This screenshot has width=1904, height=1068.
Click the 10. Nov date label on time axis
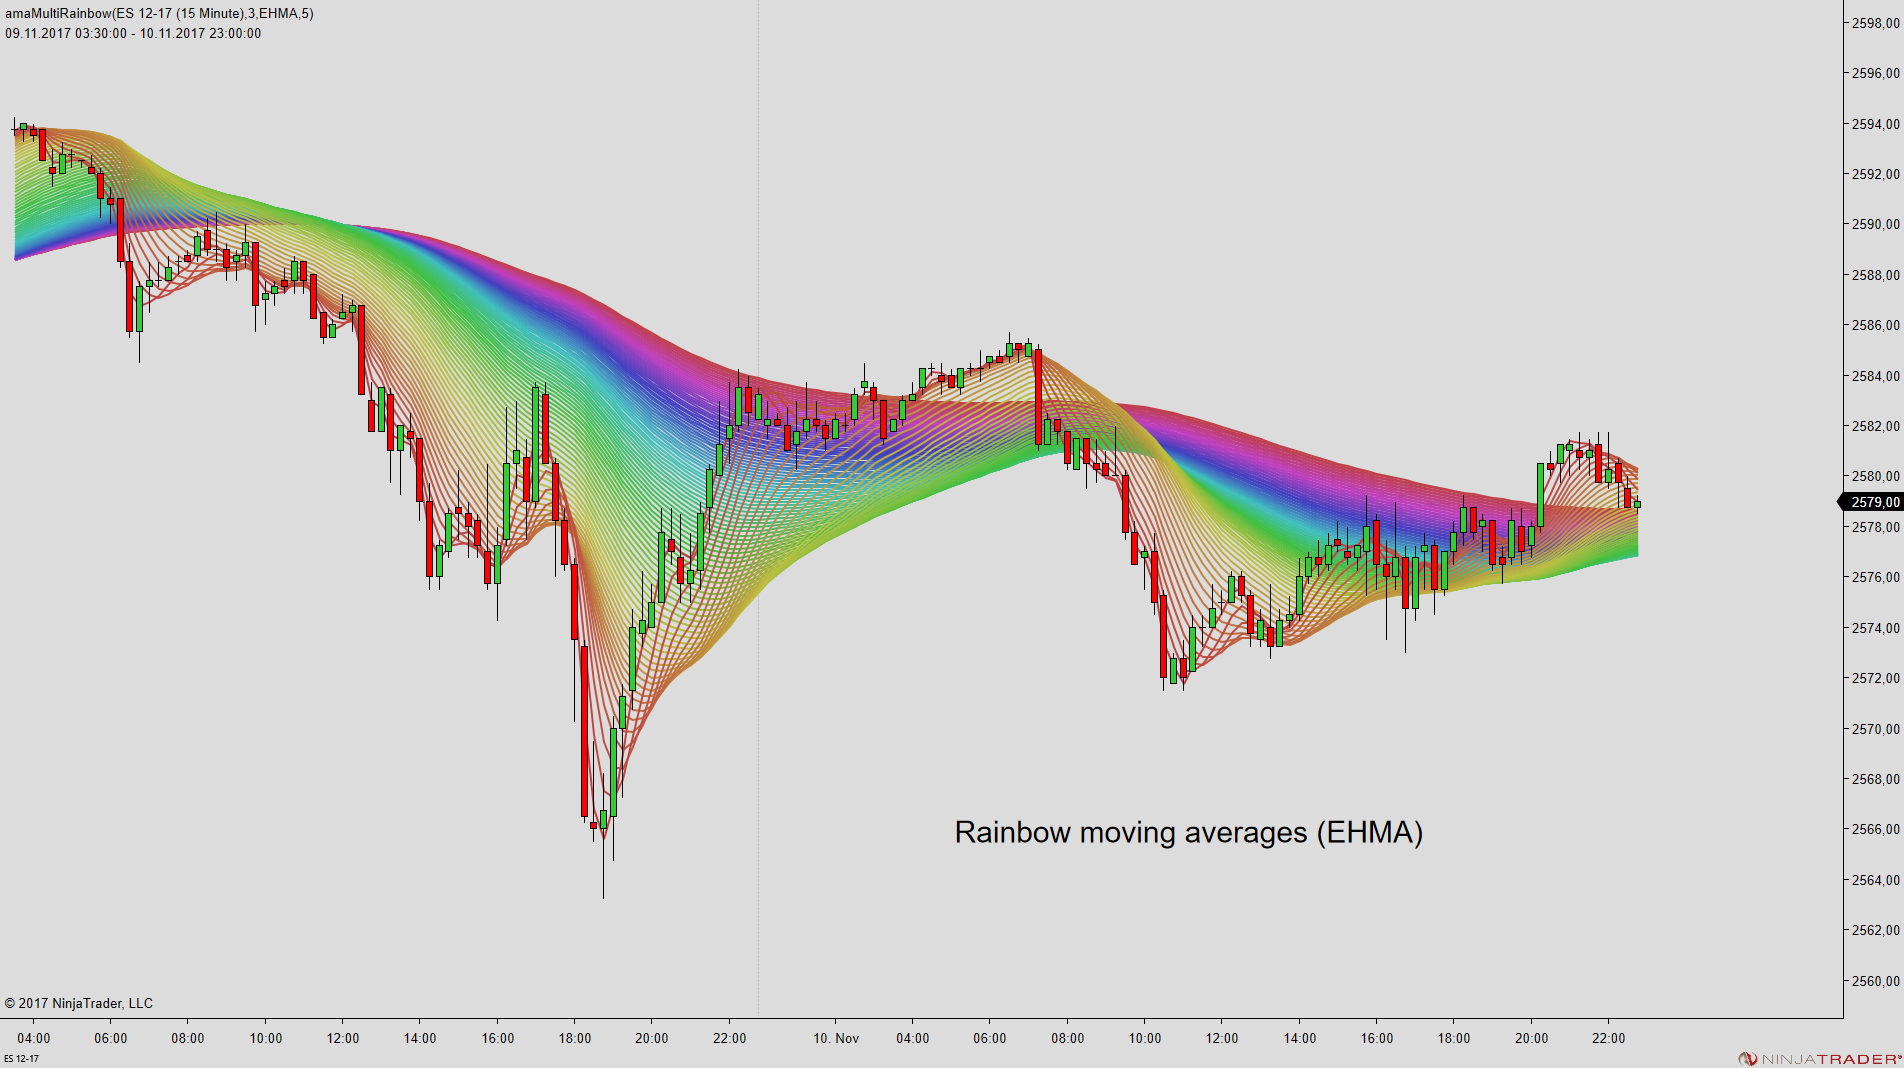point(836,1038)
